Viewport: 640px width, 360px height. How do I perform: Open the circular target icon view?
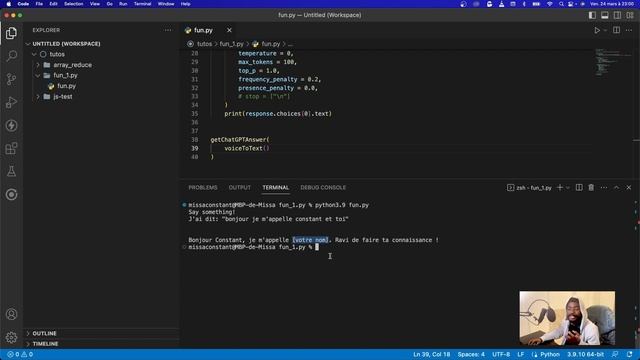[11, 194]
